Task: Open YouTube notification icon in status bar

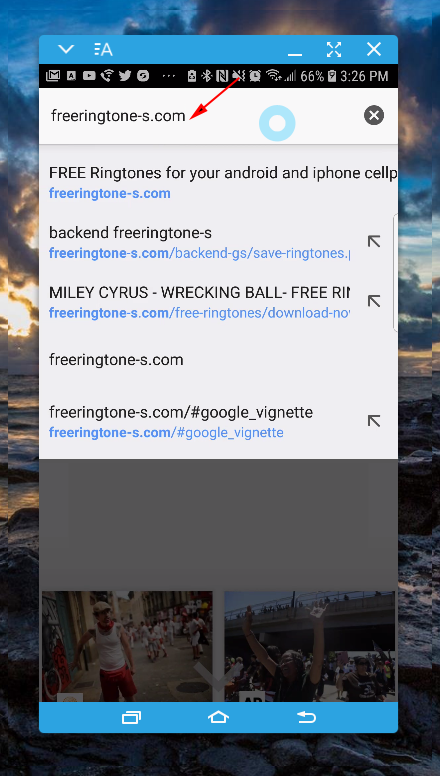Action: pos(89,76)
